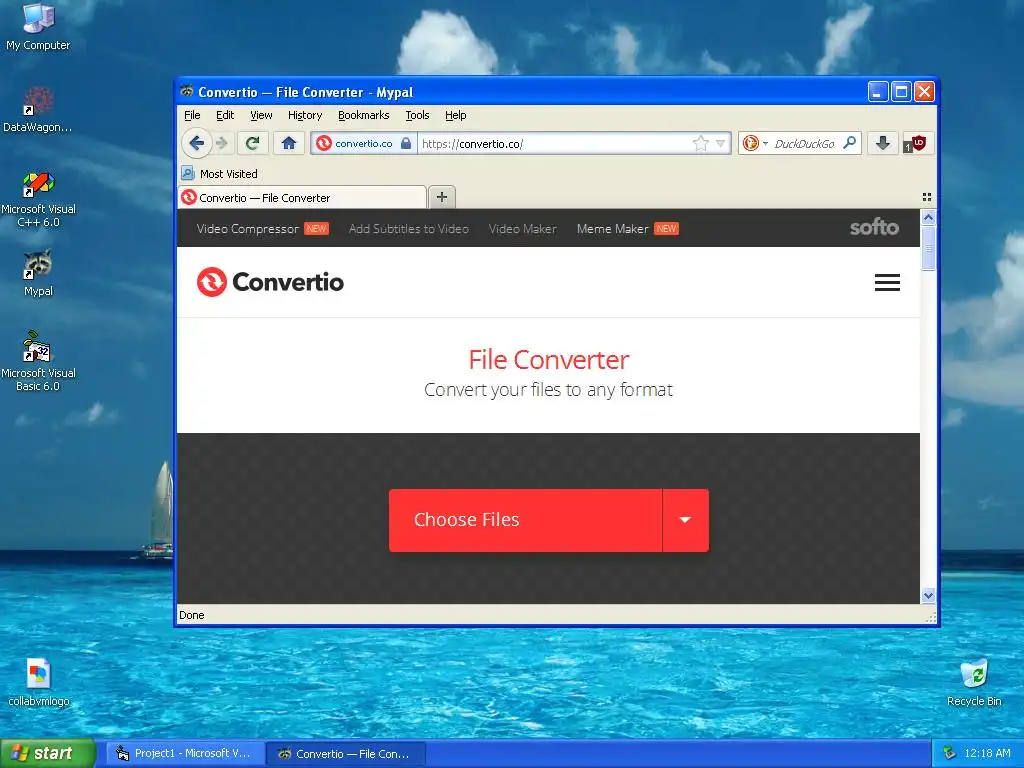Click the softo logo

pos(874,227)
